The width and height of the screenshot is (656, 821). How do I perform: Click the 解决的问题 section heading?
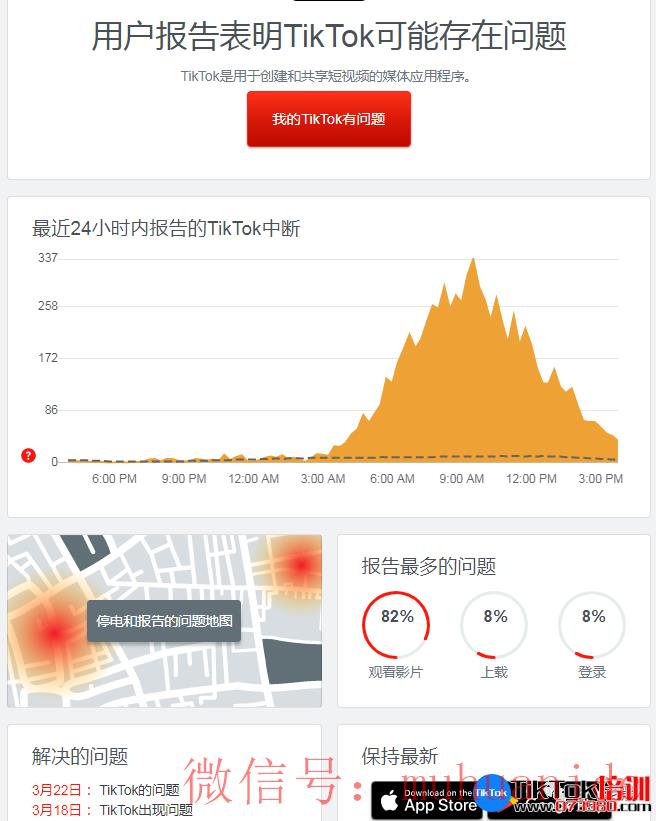[x=80, y=757]
